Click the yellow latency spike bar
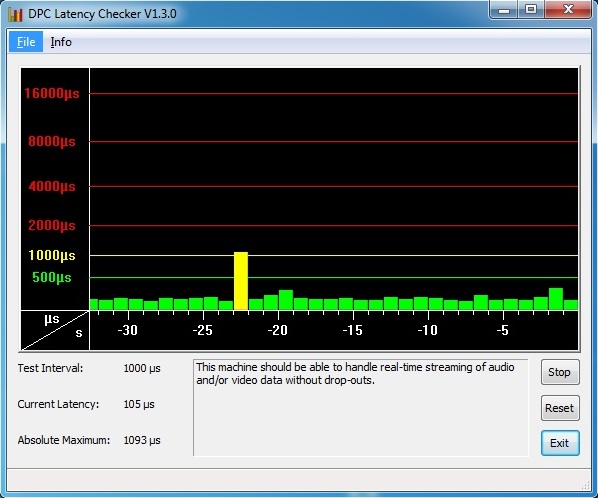 [x=241, y=281]
